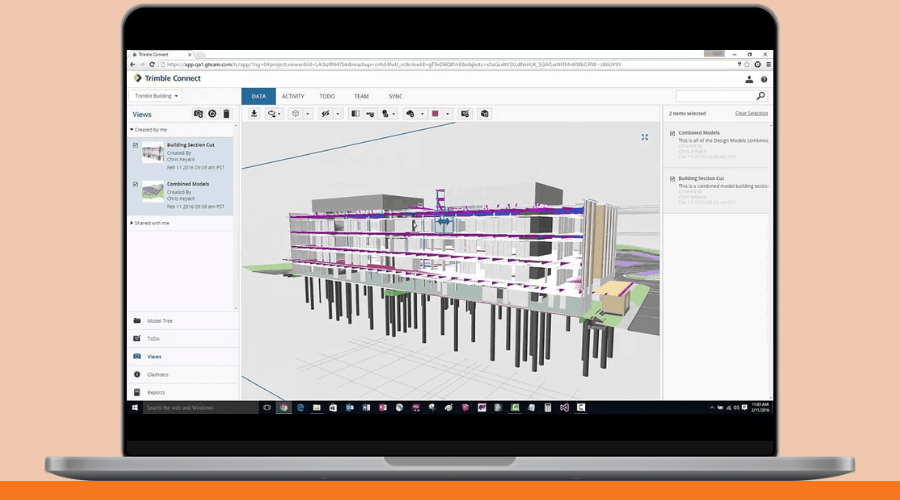The image size is (900, 500).
Task: Uncheck the Building Section Cut view checkbox
Action: pos(135,145)
